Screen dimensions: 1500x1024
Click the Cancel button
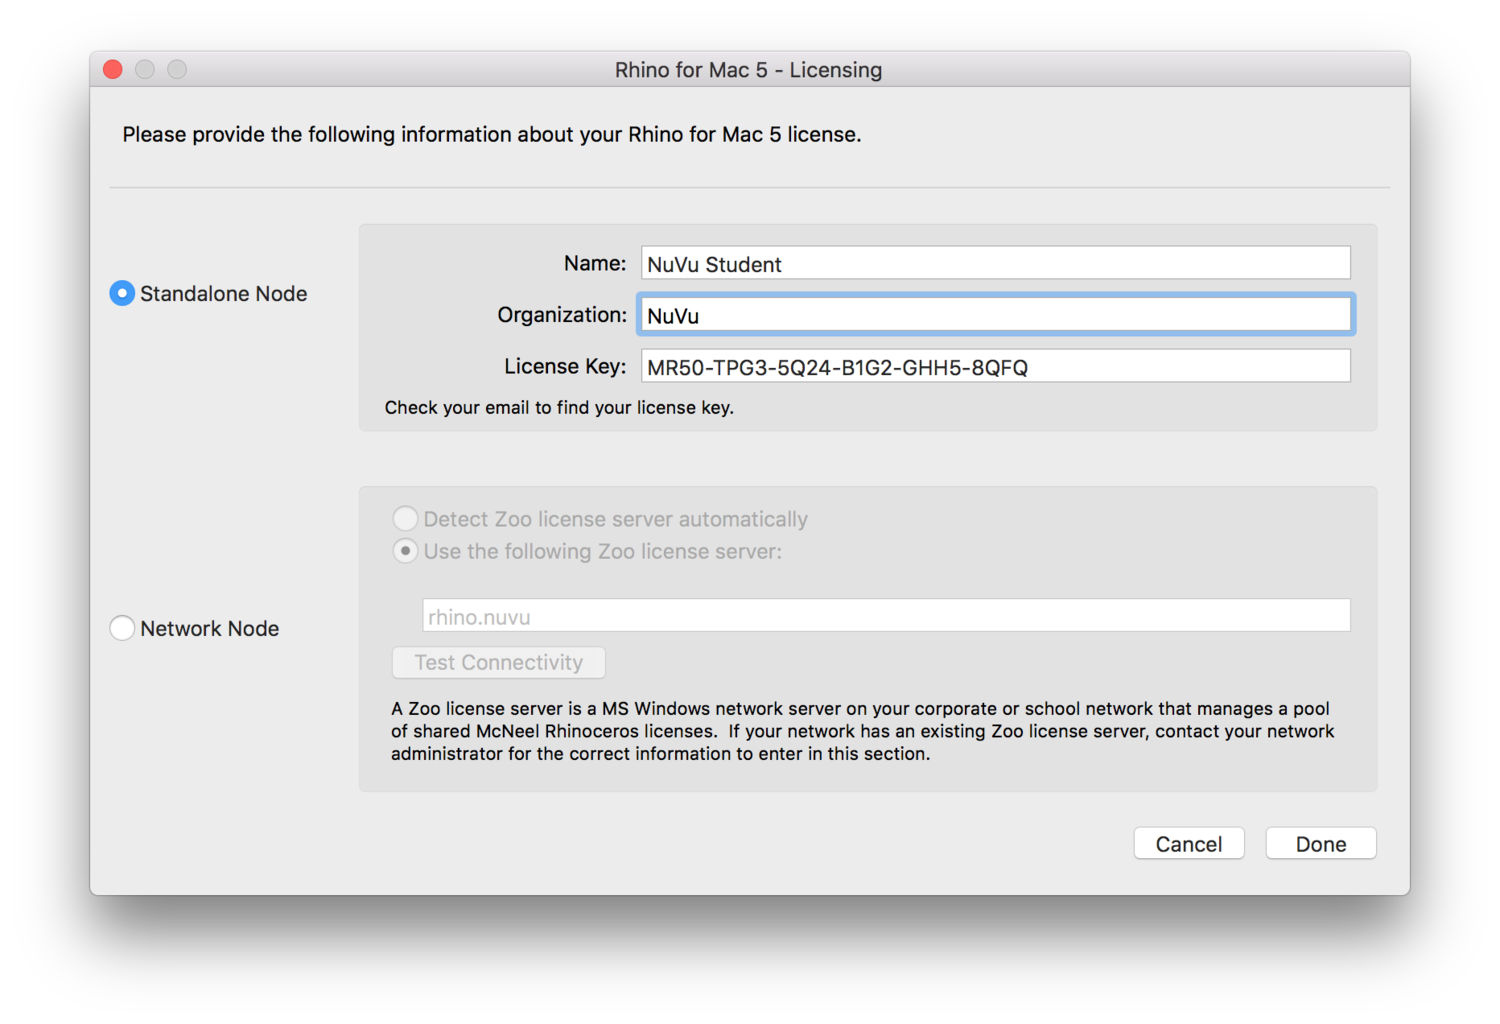(x=1188, y=843)
